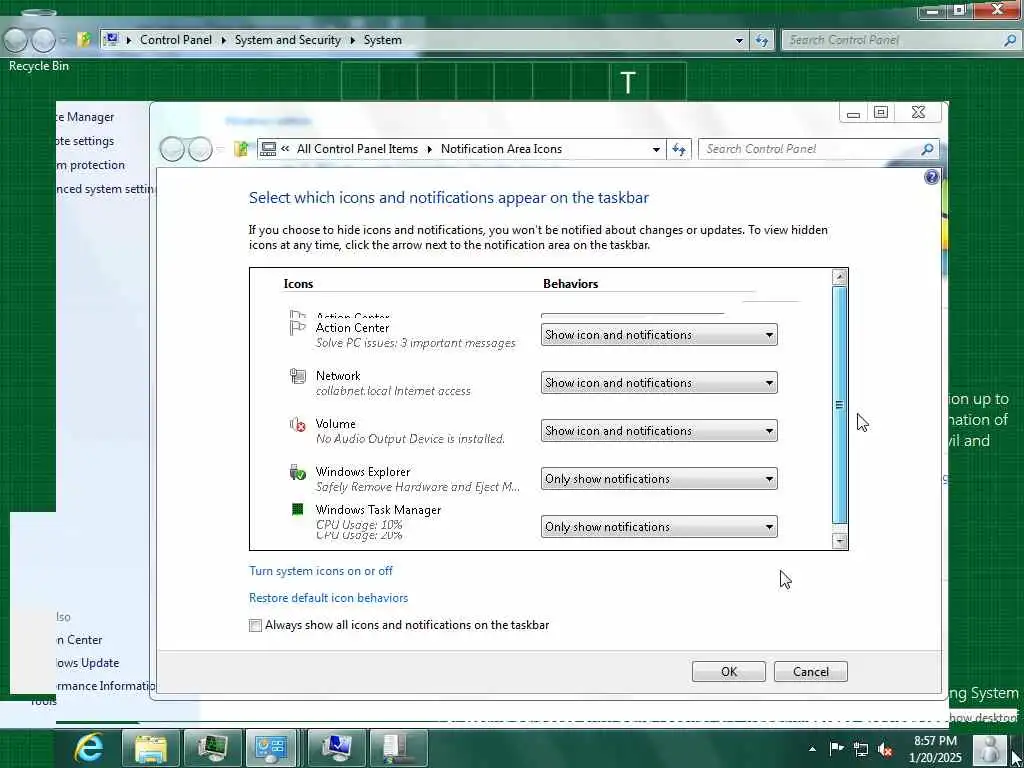Refresh the System window address bar
The image size is (1024, 768).
click(761, 40)
